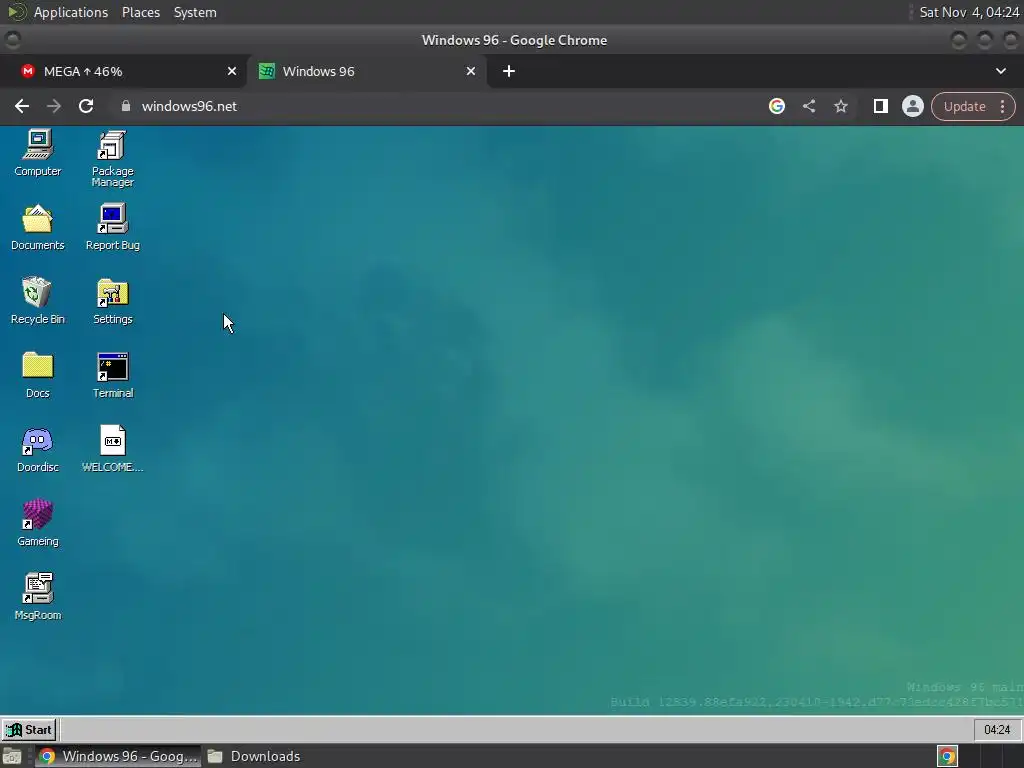
Task: Click the Google icon in address bar
Action: point(776,106)
